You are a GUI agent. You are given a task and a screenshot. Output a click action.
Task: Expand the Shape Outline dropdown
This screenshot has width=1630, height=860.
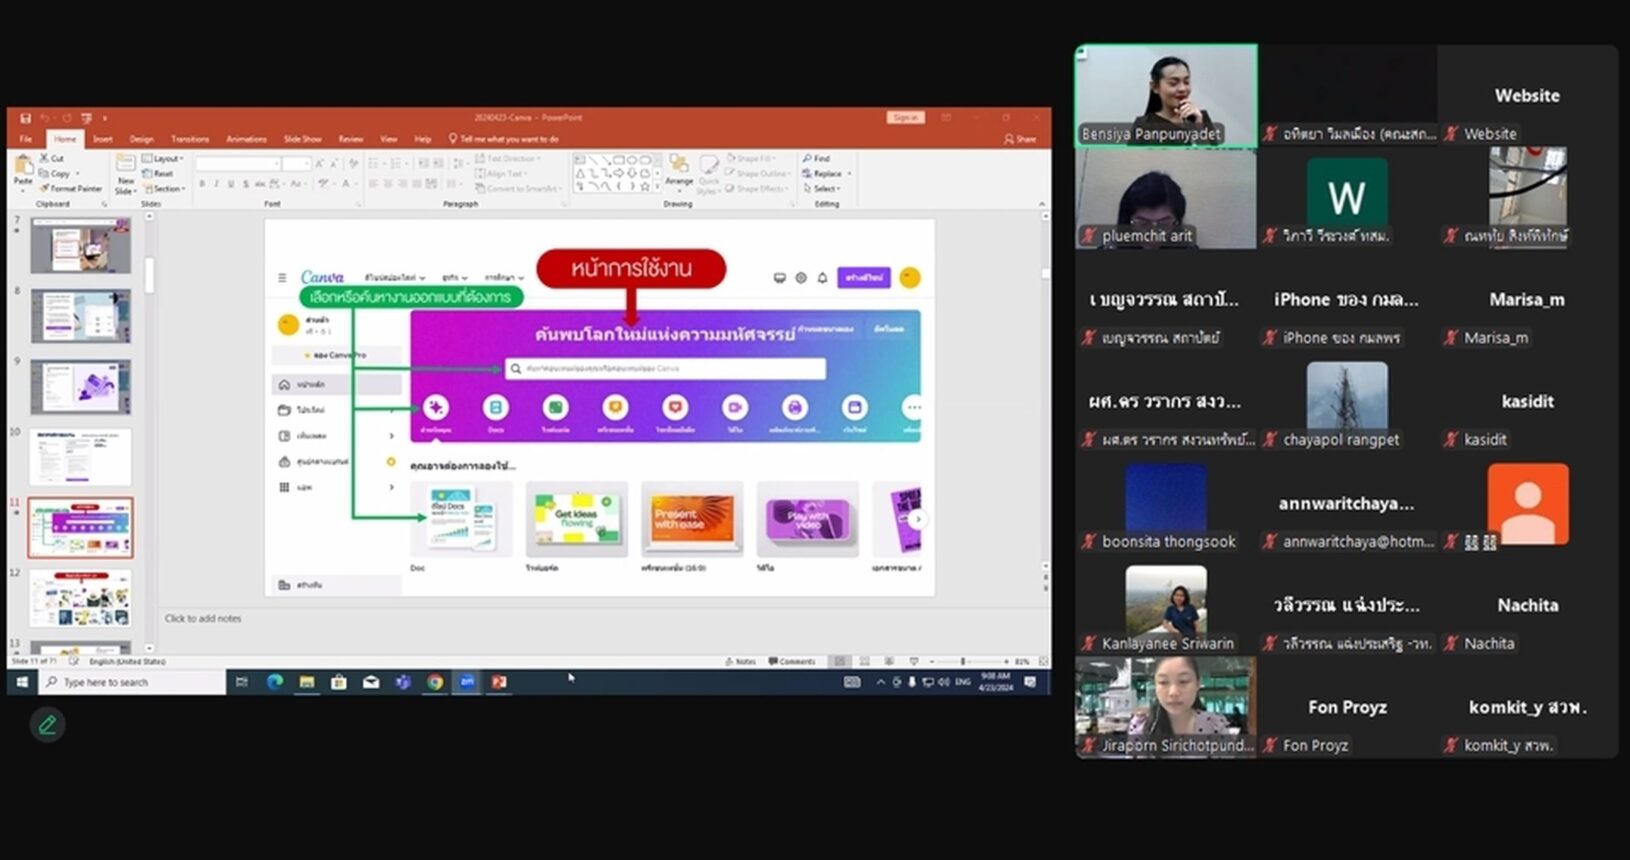coord(759,173)
